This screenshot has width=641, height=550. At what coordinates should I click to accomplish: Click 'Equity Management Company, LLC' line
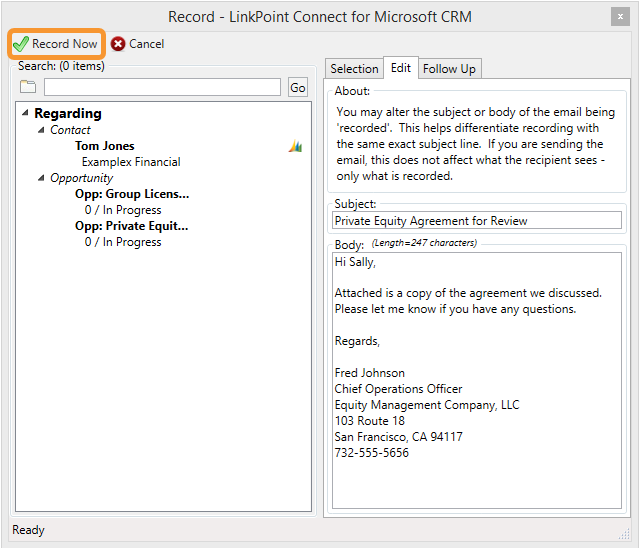click(427, 405)
